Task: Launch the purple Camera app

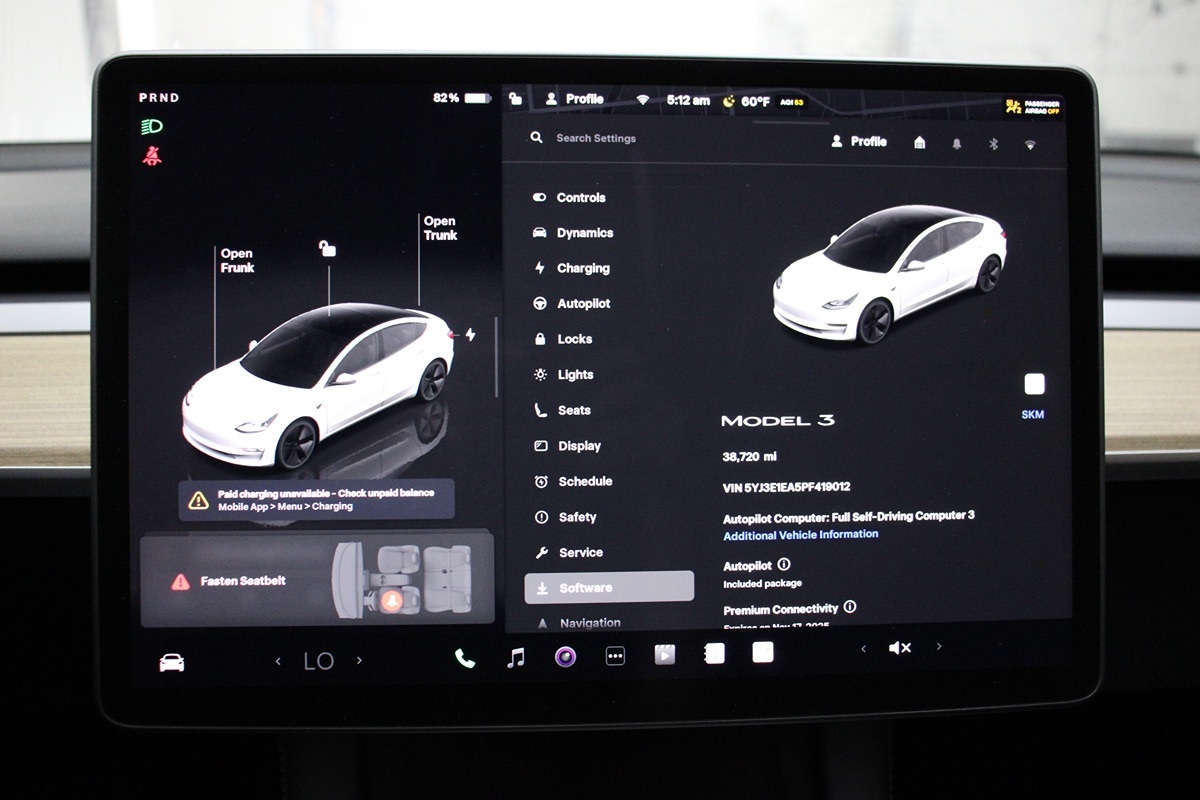Action: point(565,656)
